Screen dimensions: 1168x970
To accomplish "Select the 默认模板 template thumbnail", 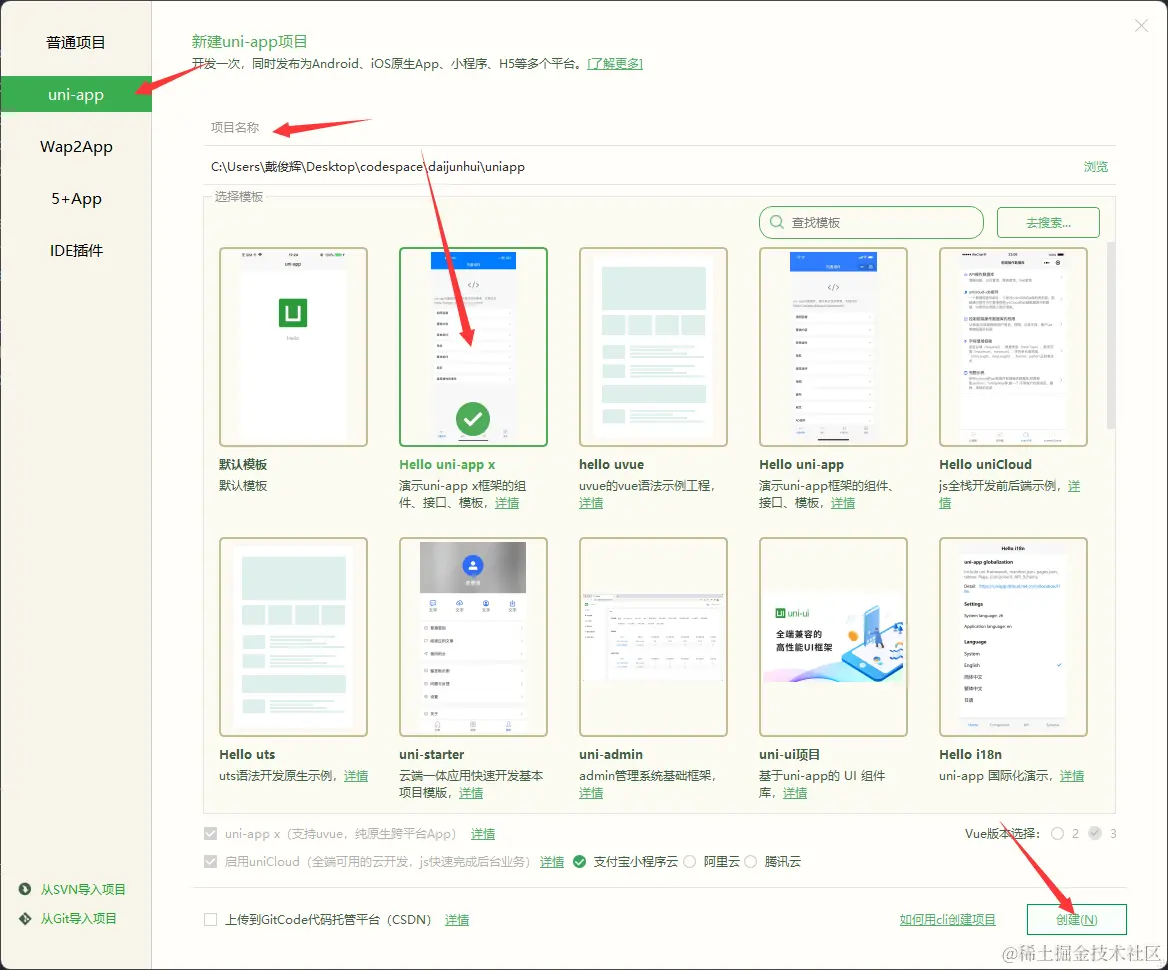I will [293, 347].
